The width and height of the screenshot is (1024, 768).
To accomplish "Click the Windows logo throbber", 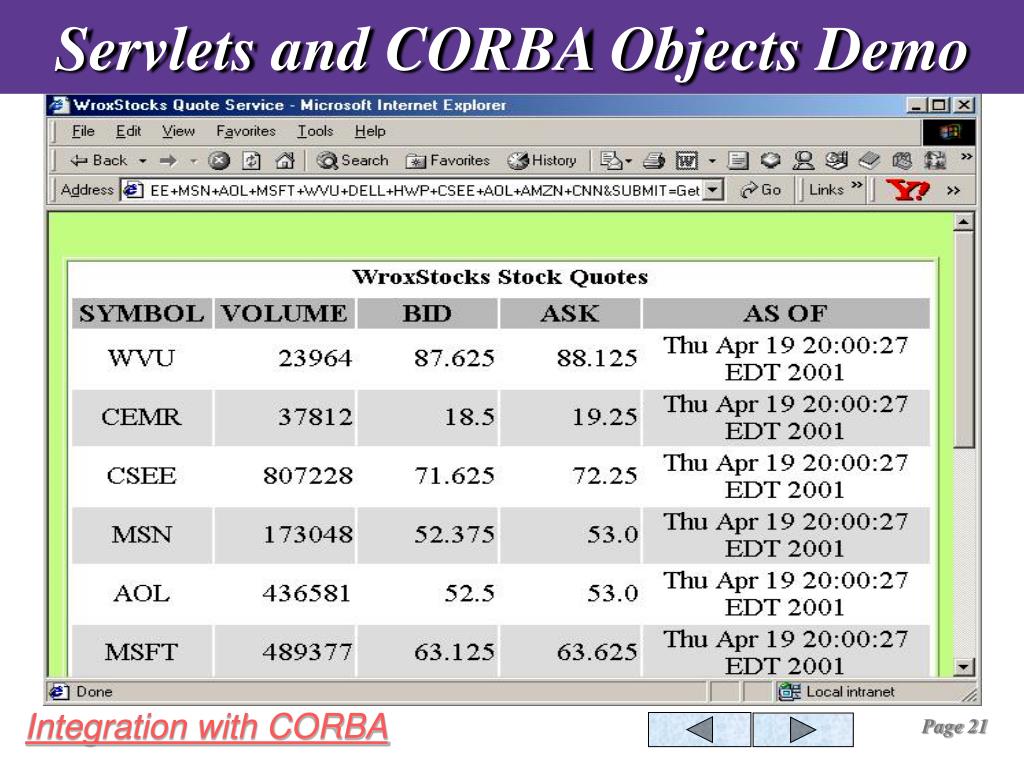I will (950, 133).
